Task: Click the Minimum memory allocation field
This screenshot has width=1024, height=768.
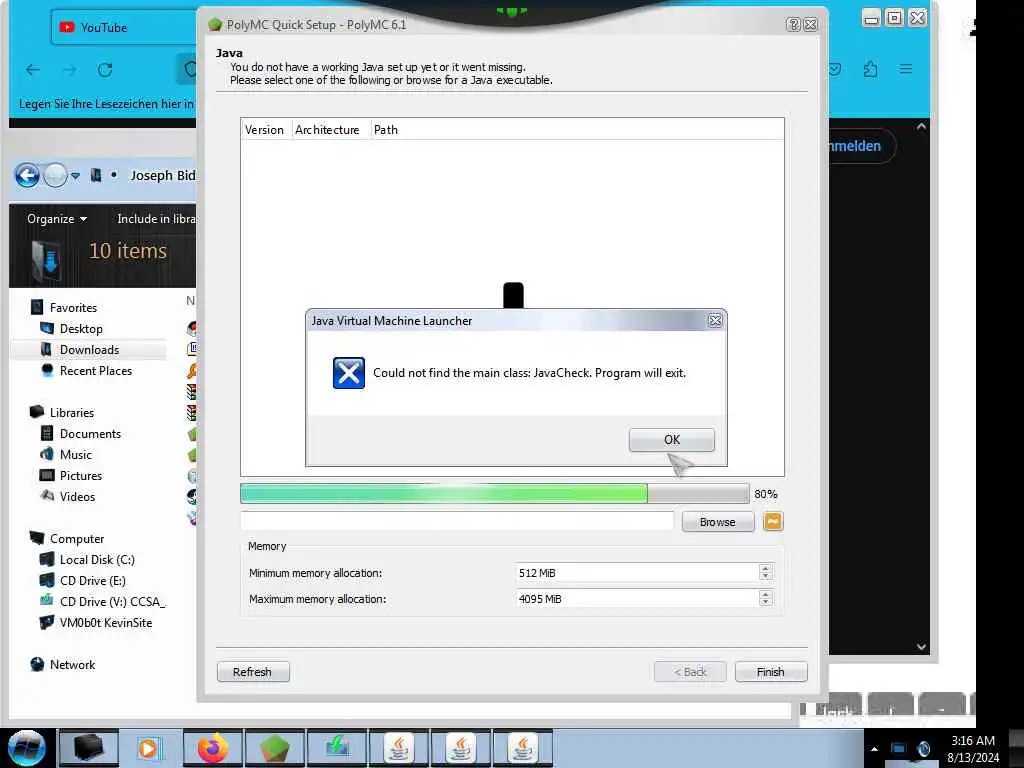Action: pos(637,573)
